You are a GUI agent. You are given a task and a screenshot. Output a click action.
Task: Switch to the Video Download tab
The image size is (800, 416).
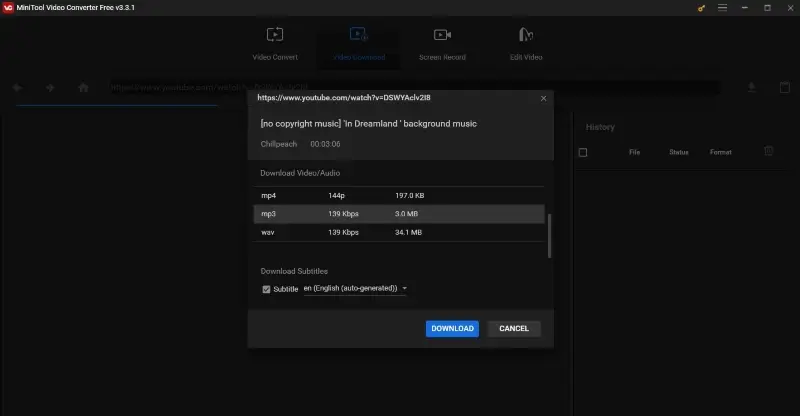(x=359, y=44)
